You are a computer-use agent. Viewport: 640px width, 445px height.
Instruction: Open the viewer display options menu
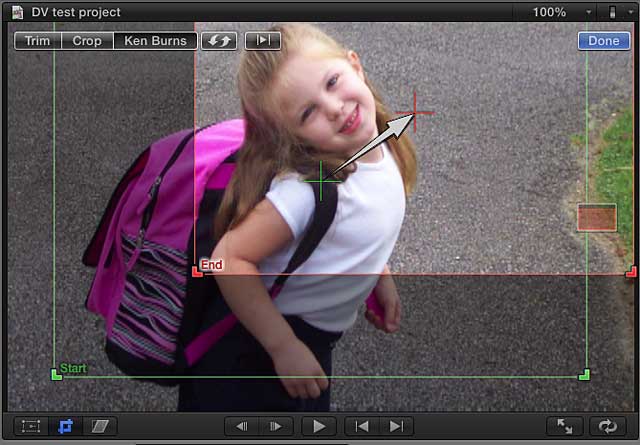point(618,12)
